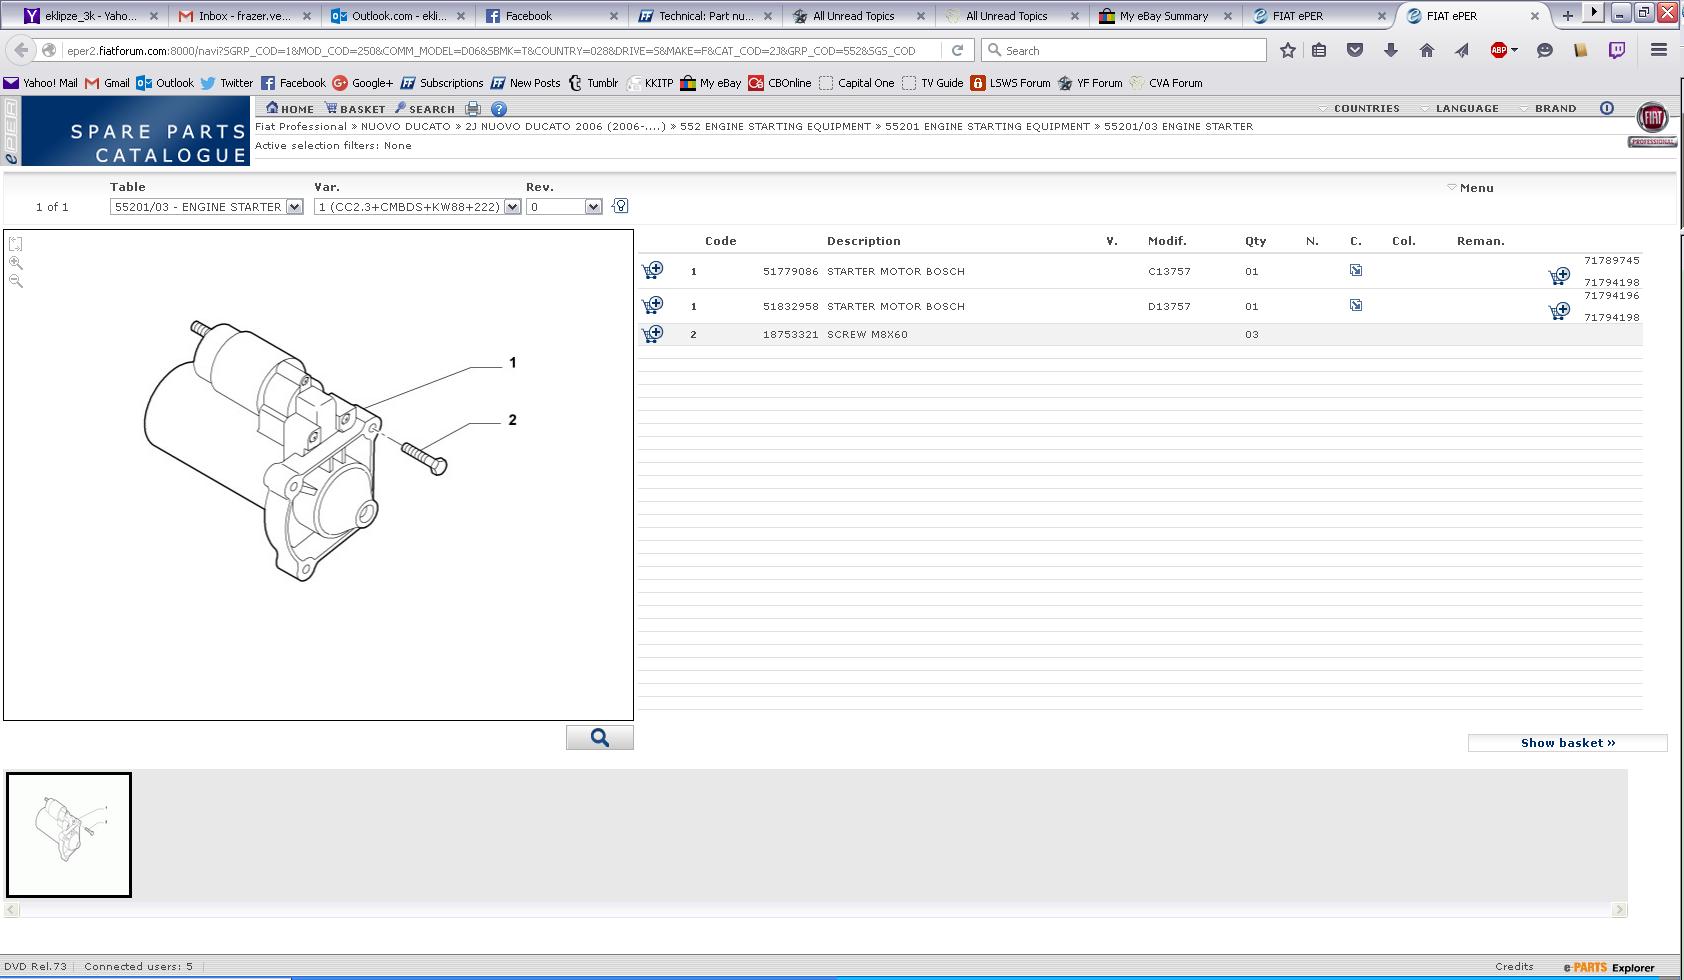
Task: Click modification code C13757
Action: (x=1169, y=271)
